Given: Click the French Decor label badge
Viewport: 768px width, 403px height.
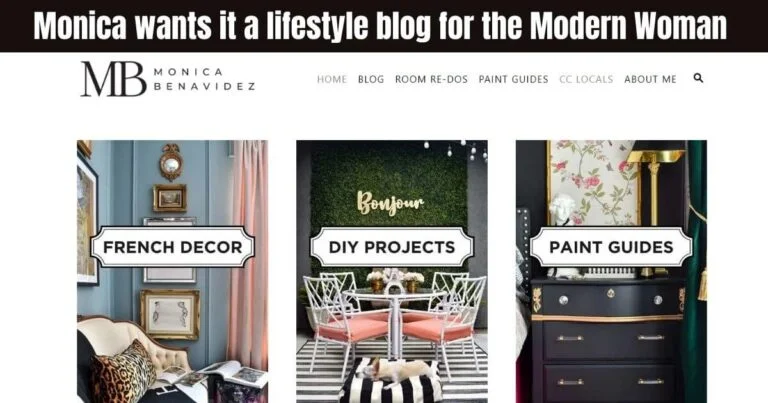Looking at the screenshot, I should pos(172,247).
